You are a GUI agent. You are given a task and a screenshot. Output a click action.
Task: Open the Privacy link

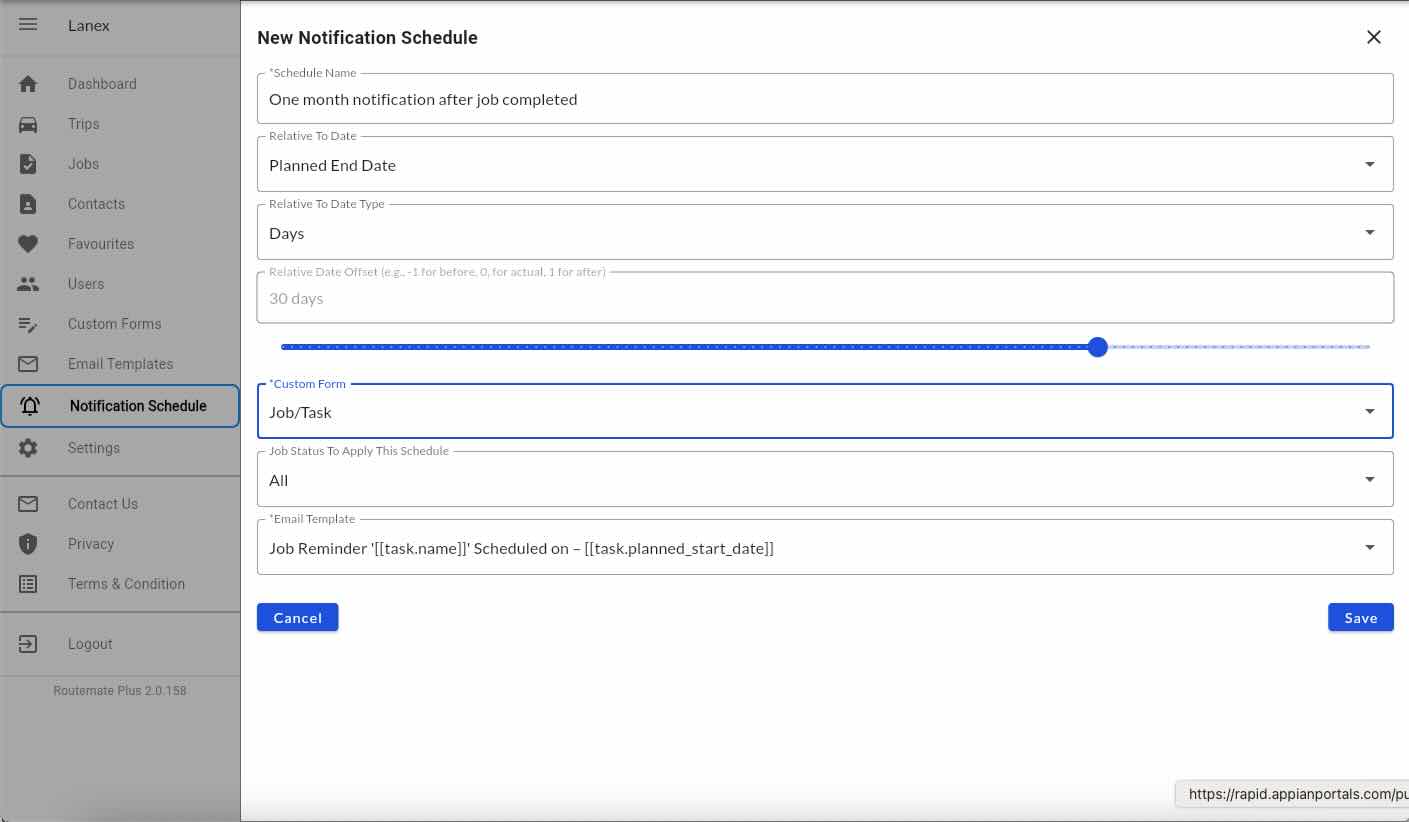pos(91,544)
